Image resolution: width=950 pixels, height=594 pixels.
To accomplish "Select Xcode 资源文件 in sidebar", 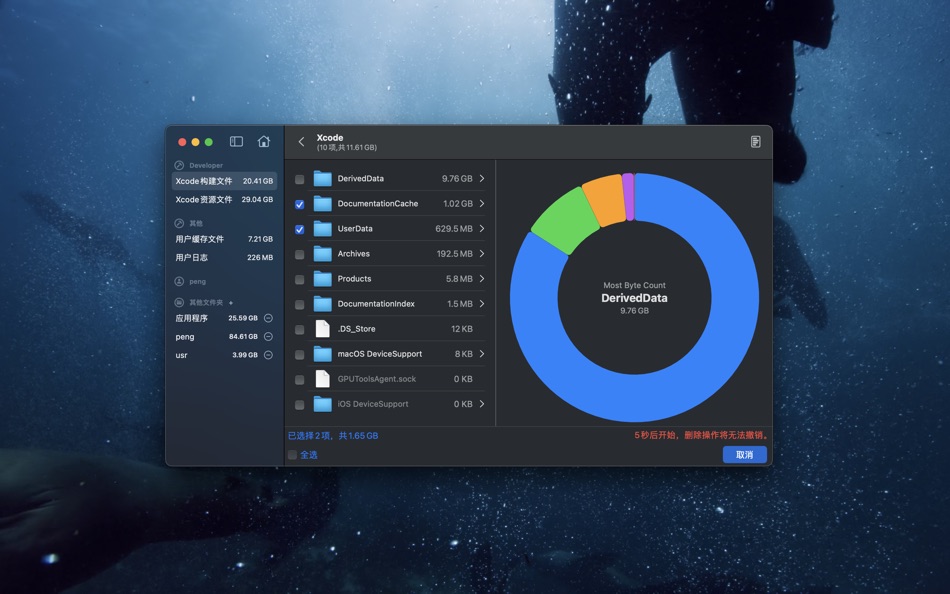I will tap(224, 199).
